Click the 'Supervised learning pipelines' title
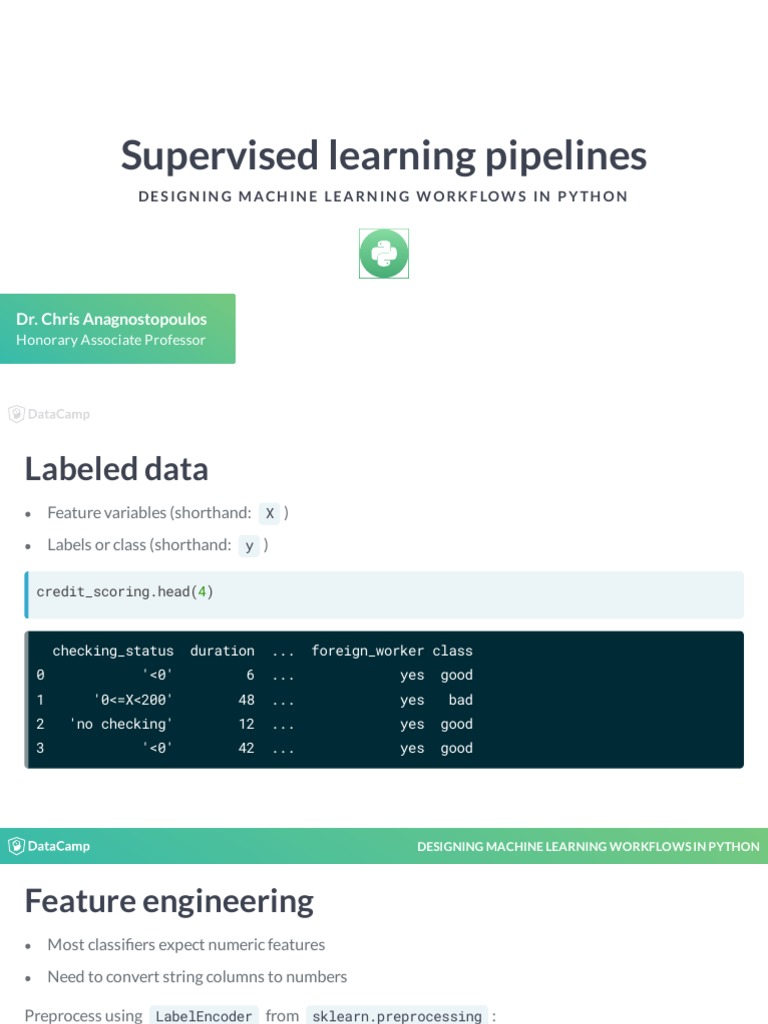The width and height of the screenshot is (768, 1024). (x=384, y=156)
